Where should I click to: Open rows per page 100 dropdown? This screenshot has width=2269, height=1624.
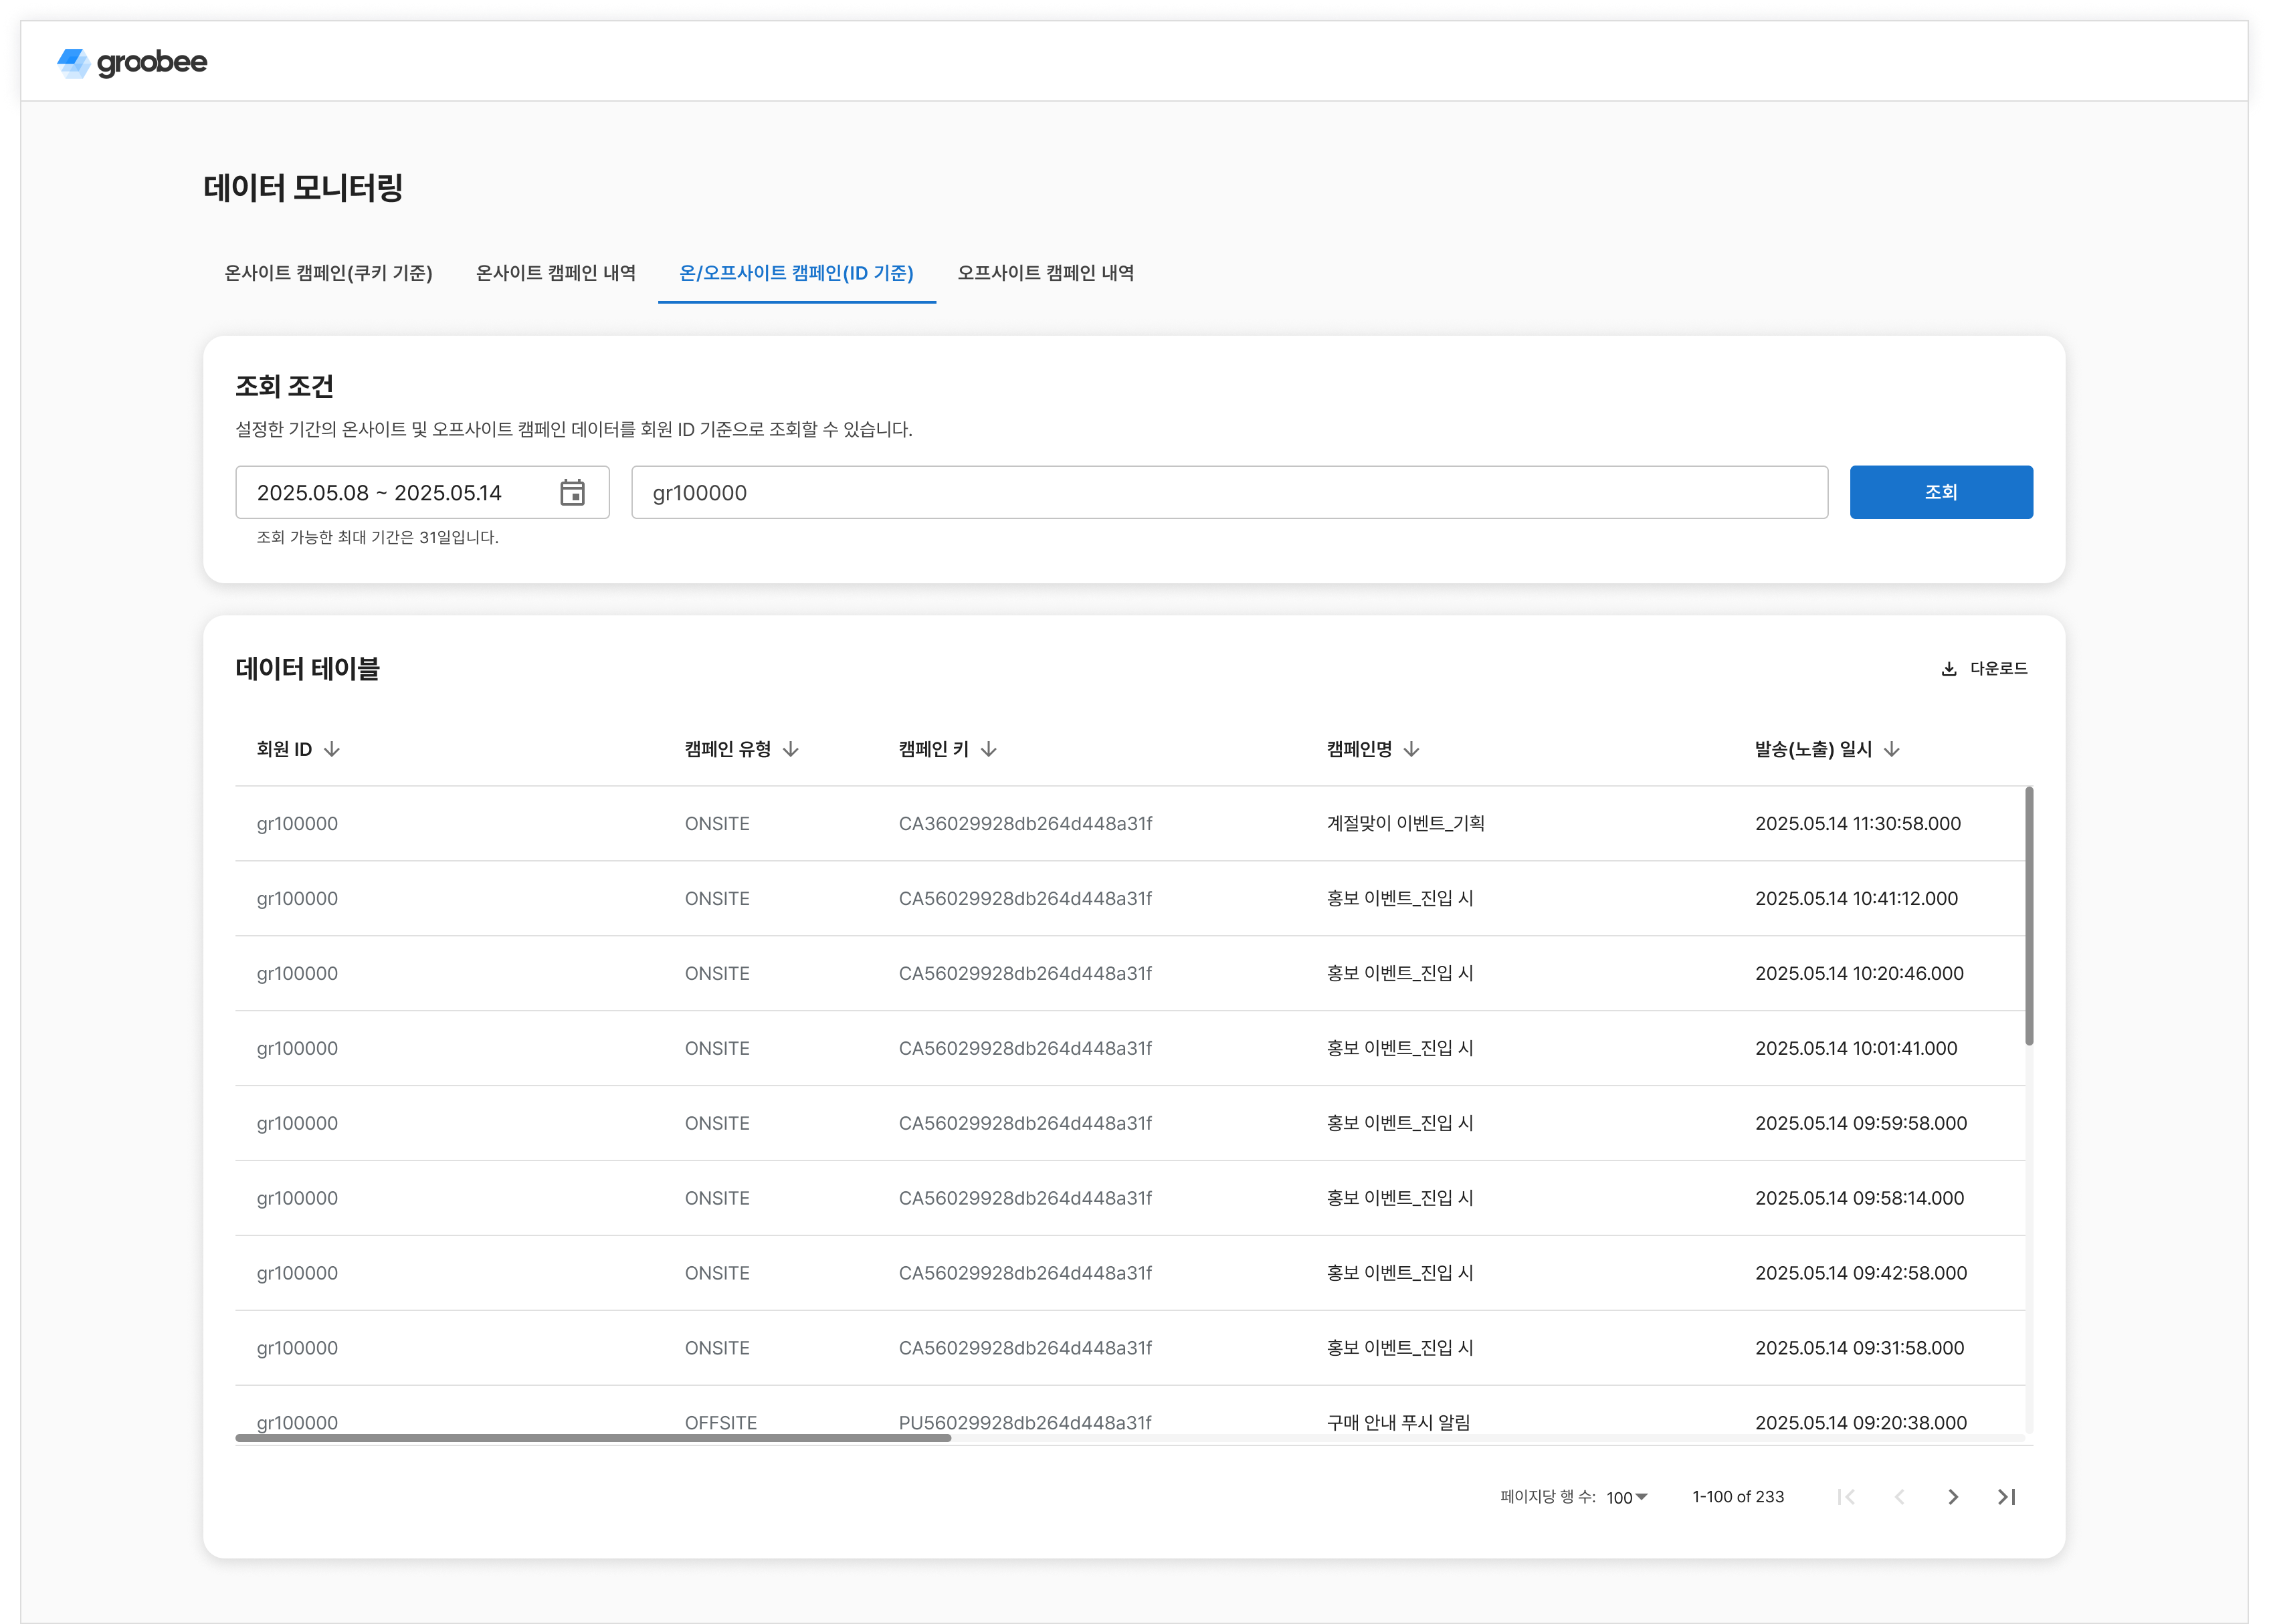coord(1627,1497)
